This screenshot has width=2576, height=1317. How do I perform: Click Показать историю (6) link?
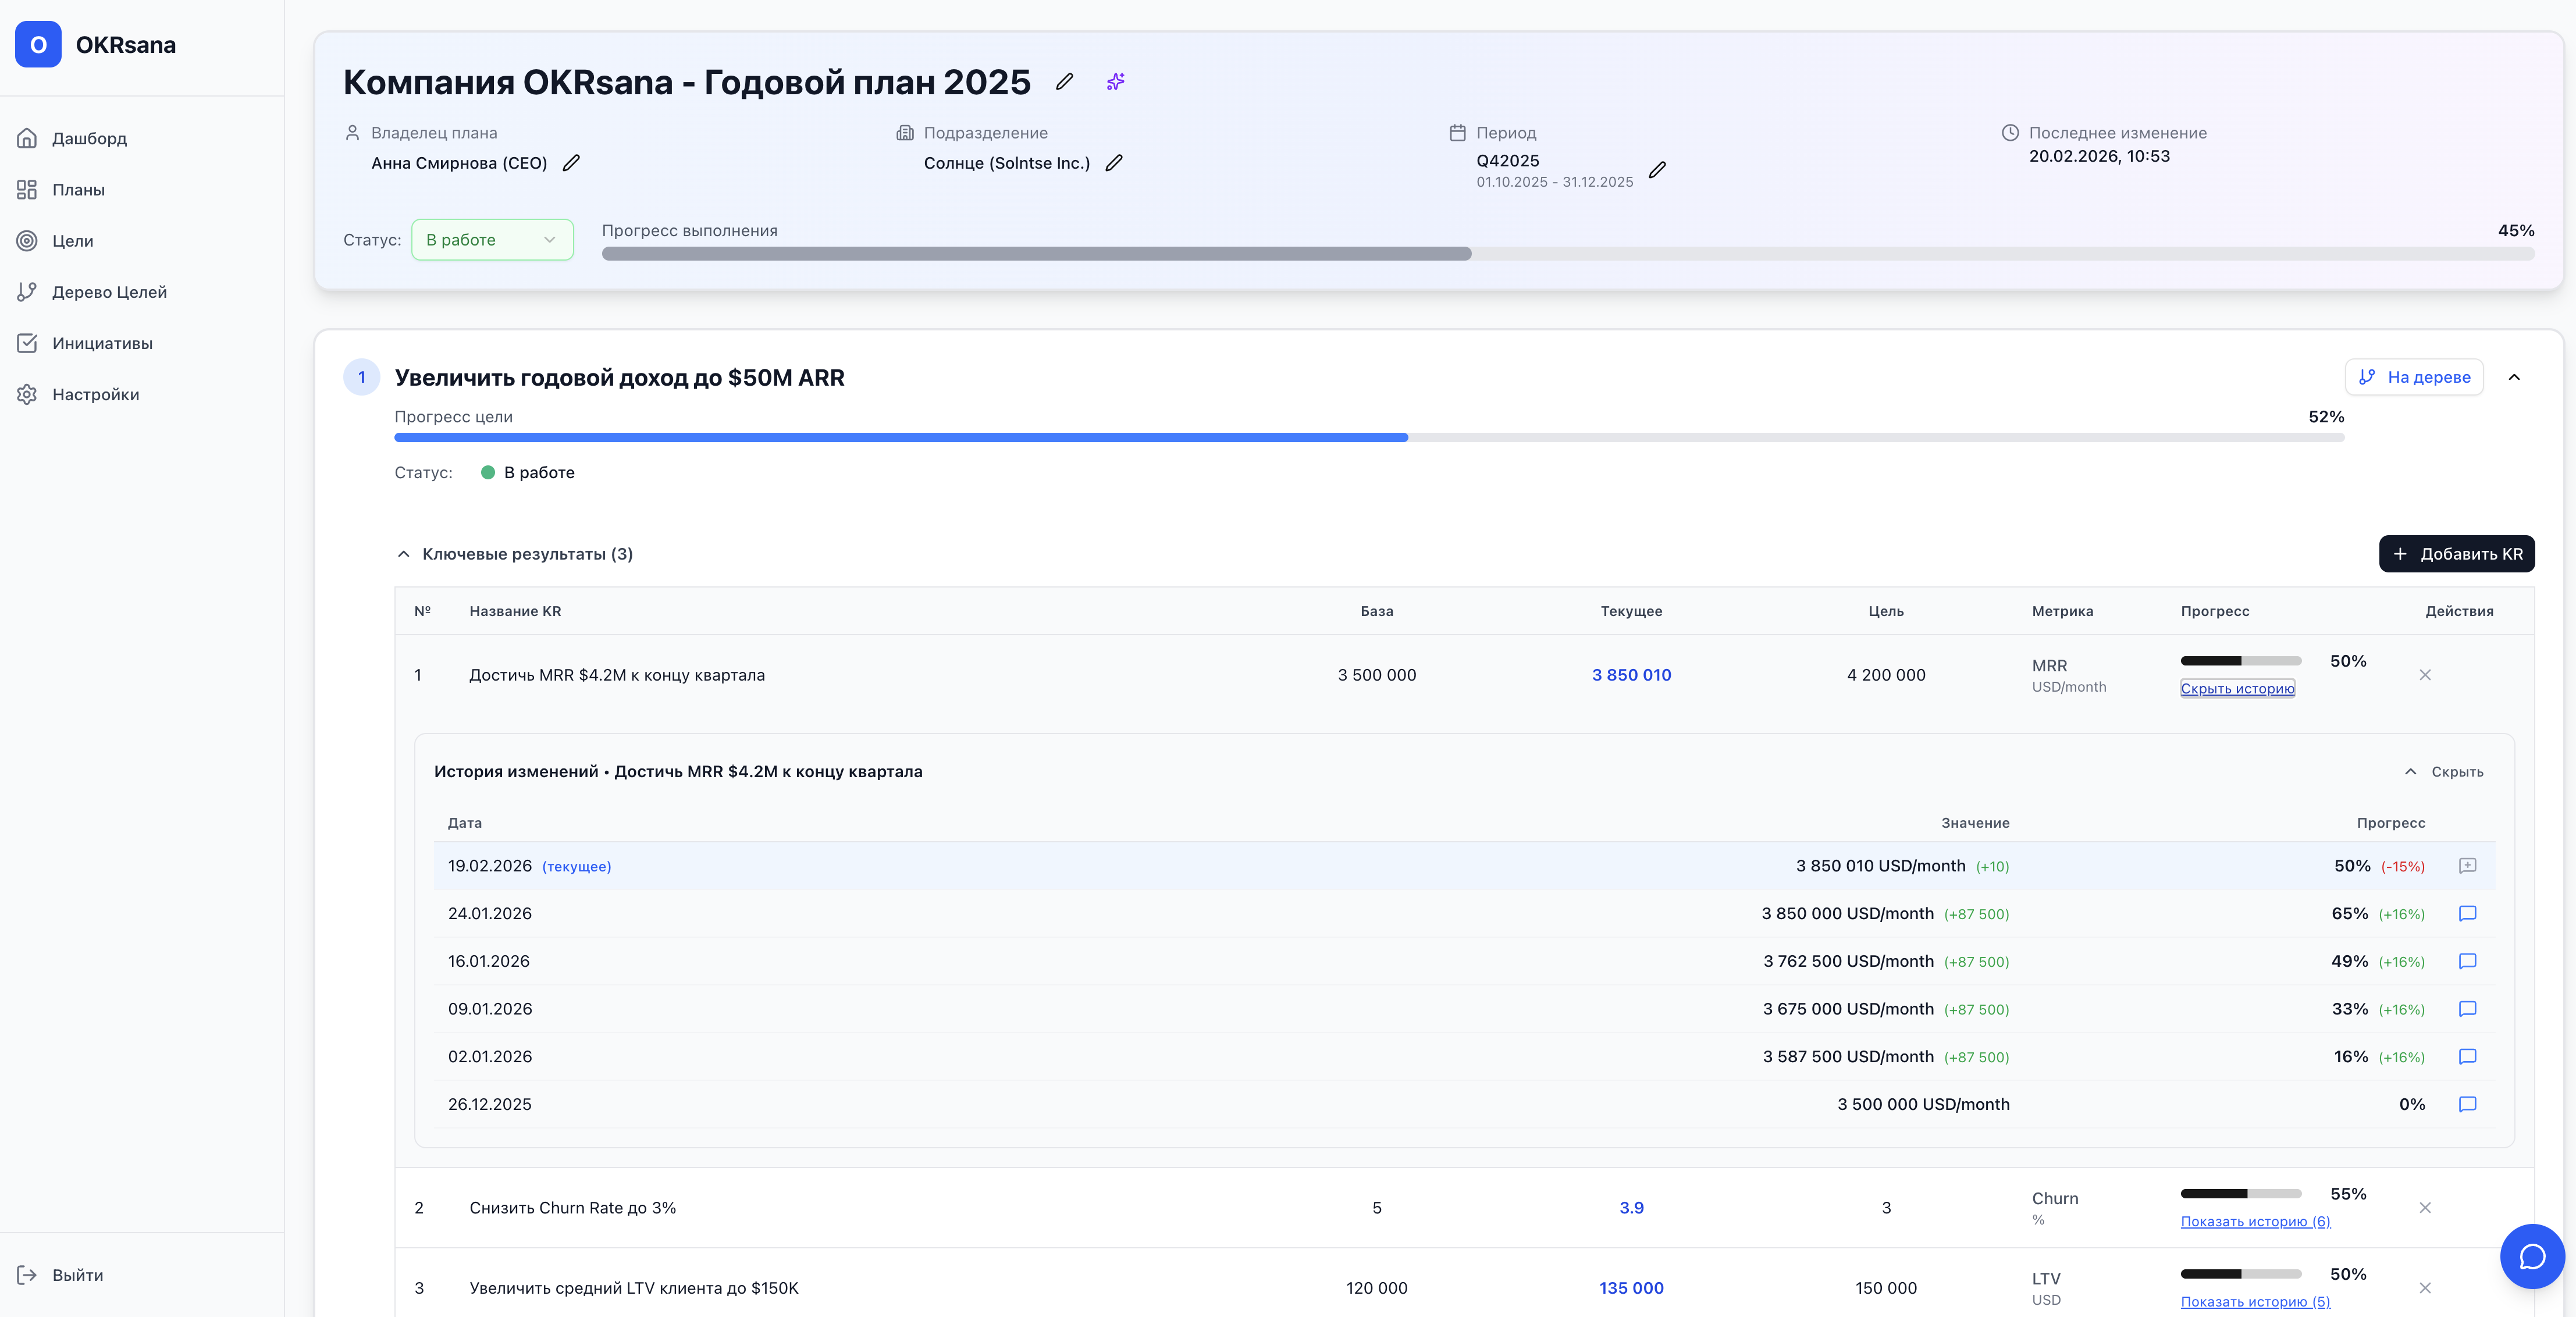(x=2255, y=1222)
